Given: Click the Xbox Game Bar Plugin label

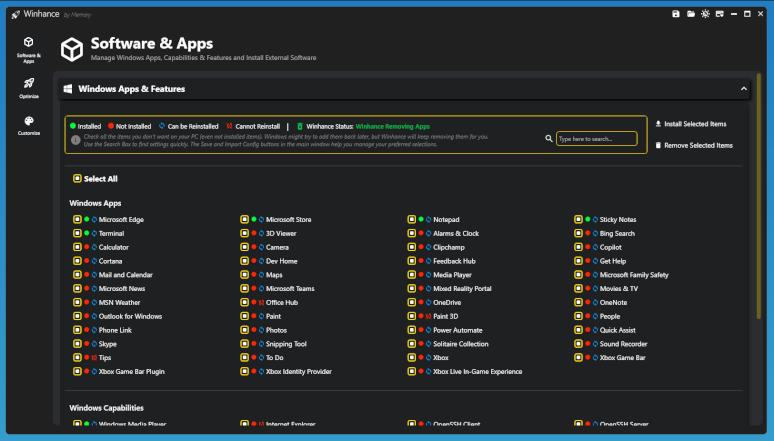Looking at the screenshot, I should click(x=131, y=371).
